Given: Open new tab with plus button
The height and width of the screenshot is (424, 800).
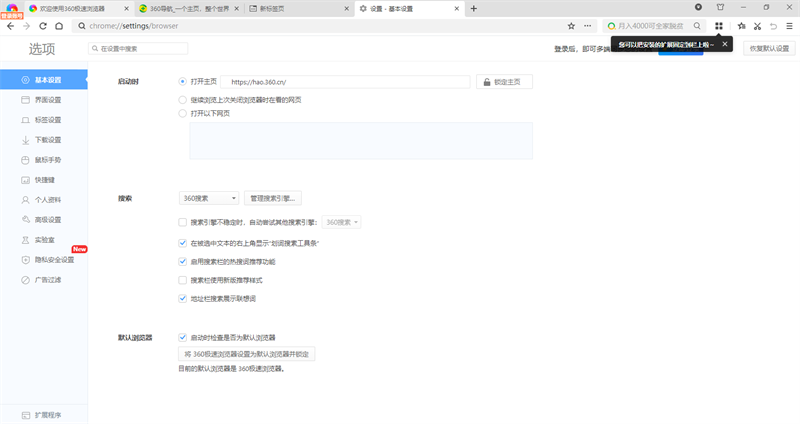Looking at the screenshot, I should [473, 8].
